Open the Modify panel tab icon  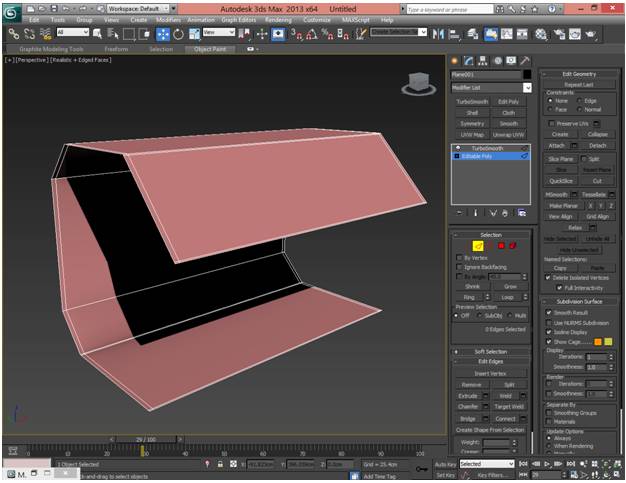pos(469,61)
